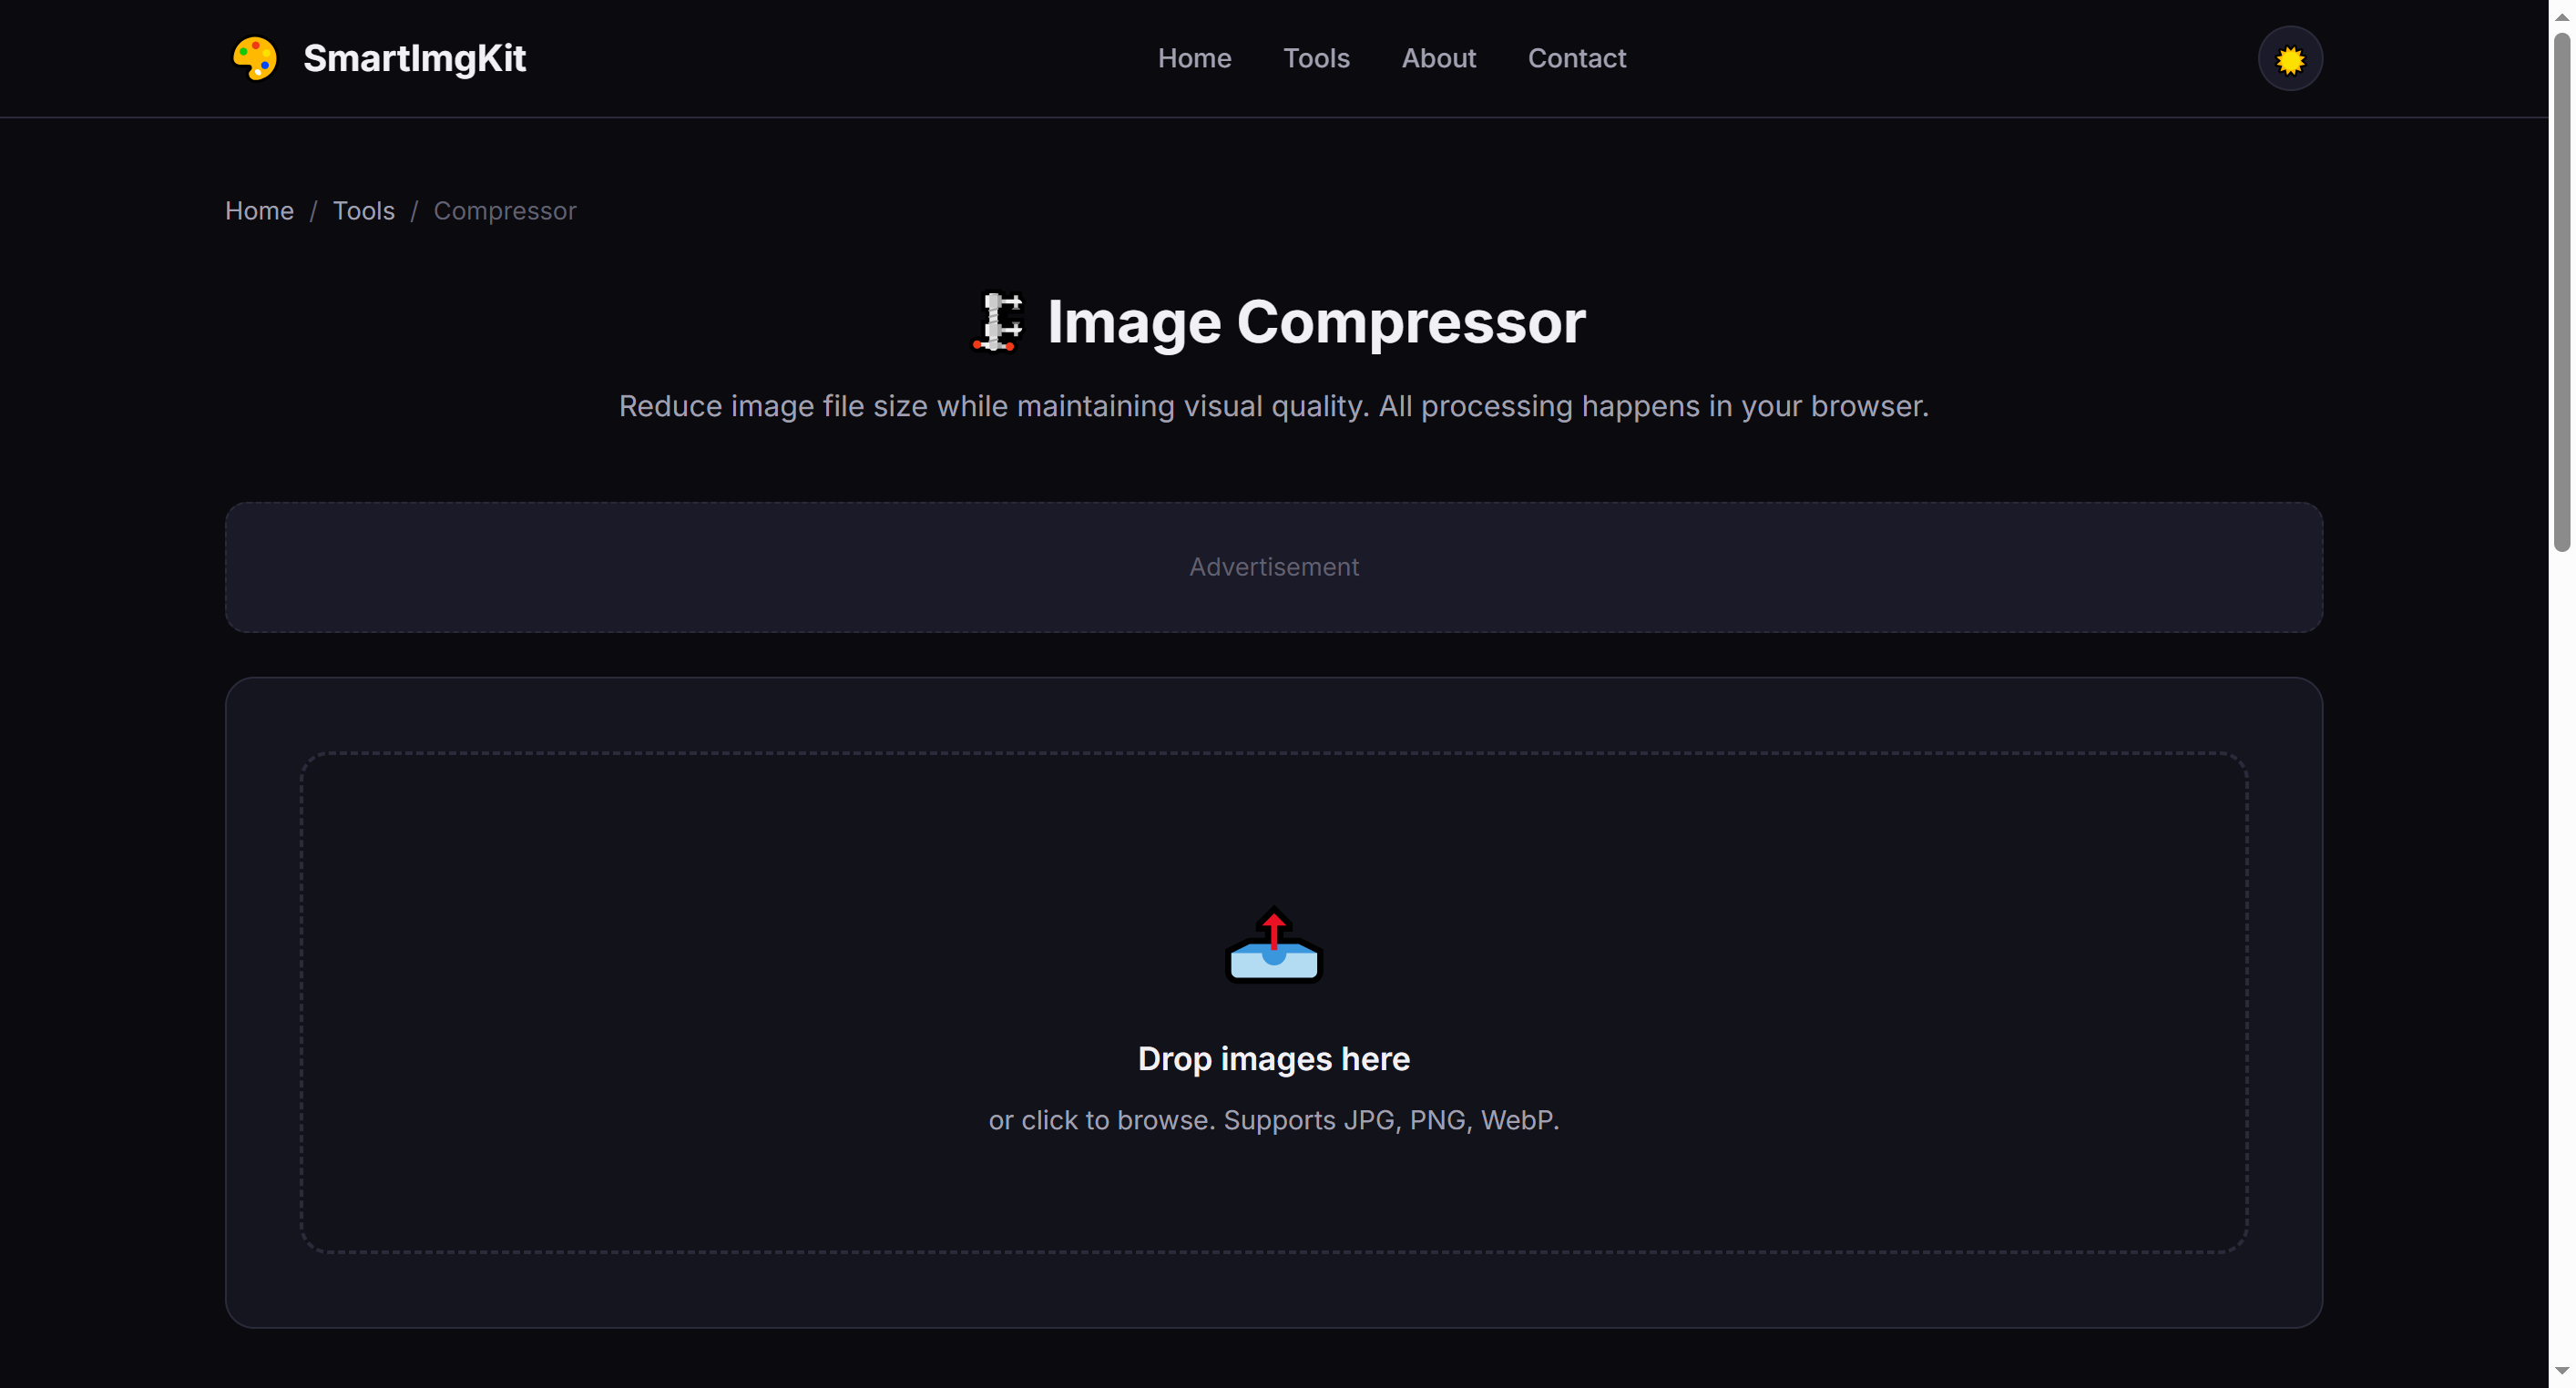Click the Image Compressor page heading

[x=1315, y=322]
